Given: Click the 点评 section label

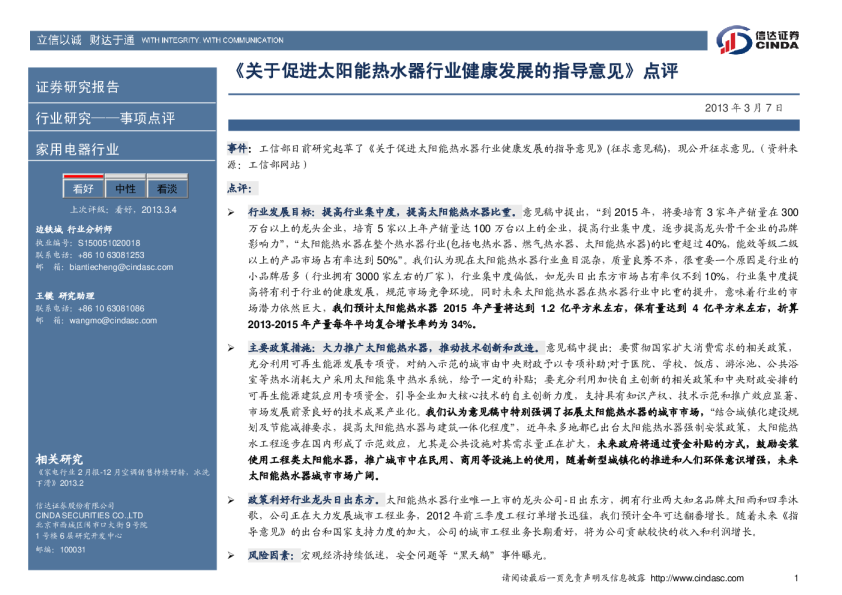Looking at the screenshot, I should (240, 188).
